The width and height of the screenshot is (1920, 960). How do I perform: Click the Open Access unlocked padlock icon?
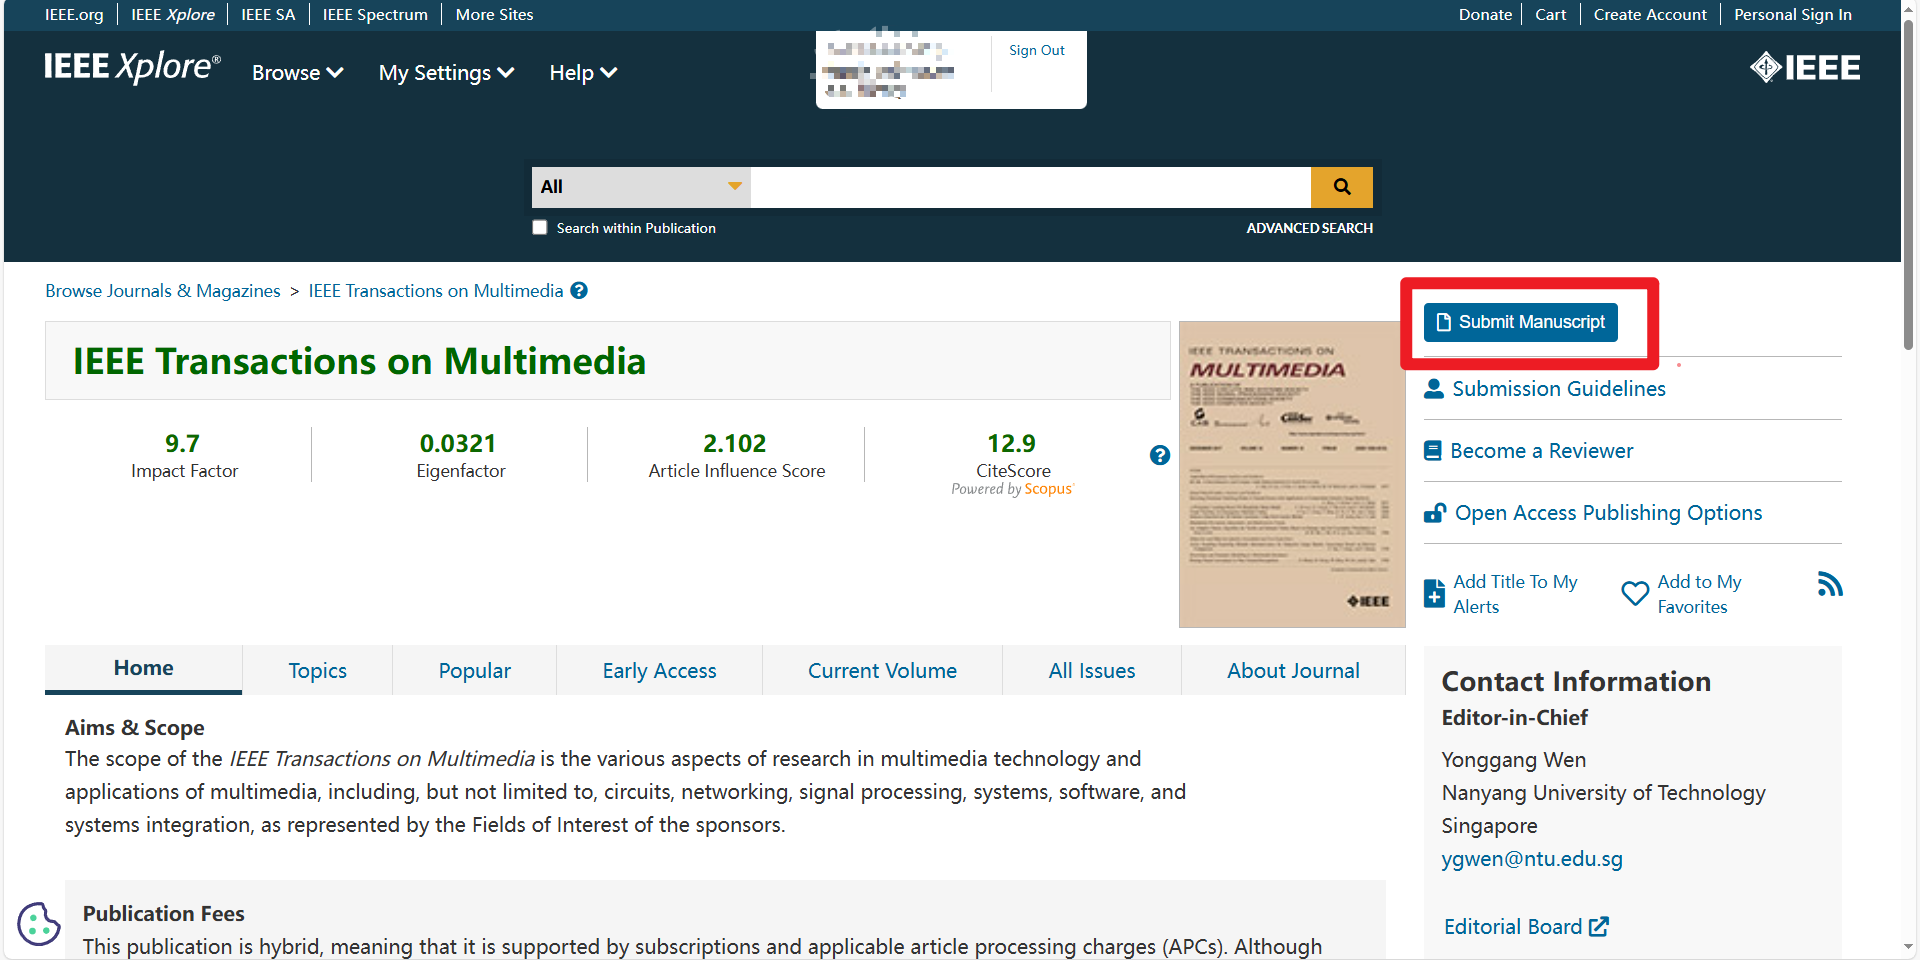click(1435, 513)
